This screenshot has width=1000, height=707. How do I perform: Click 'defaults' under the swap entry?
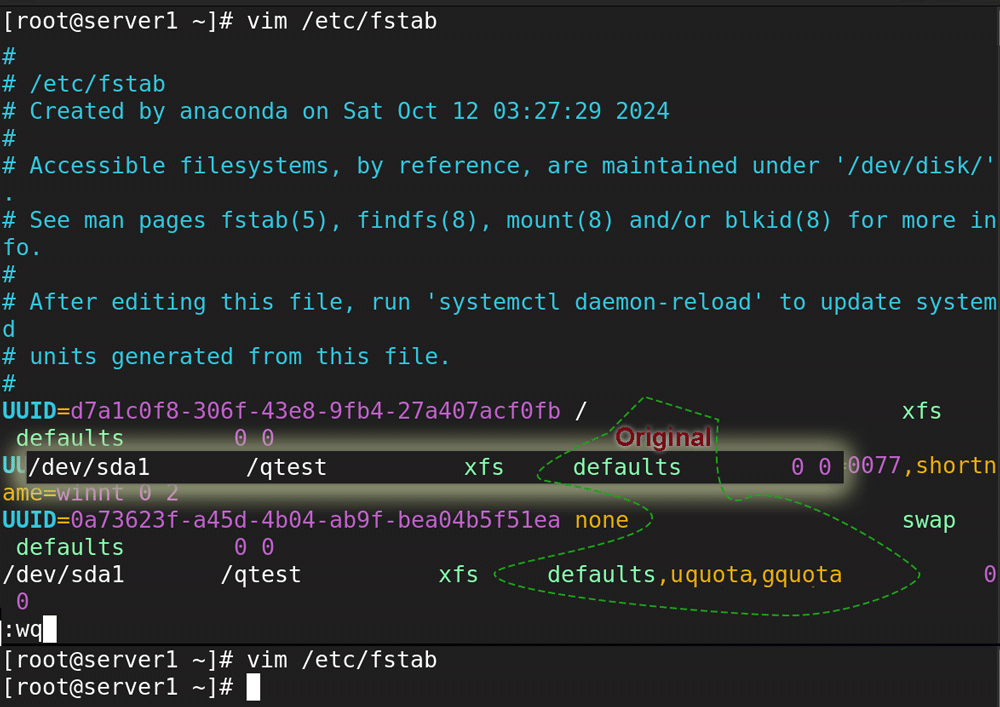coord(70,547)
